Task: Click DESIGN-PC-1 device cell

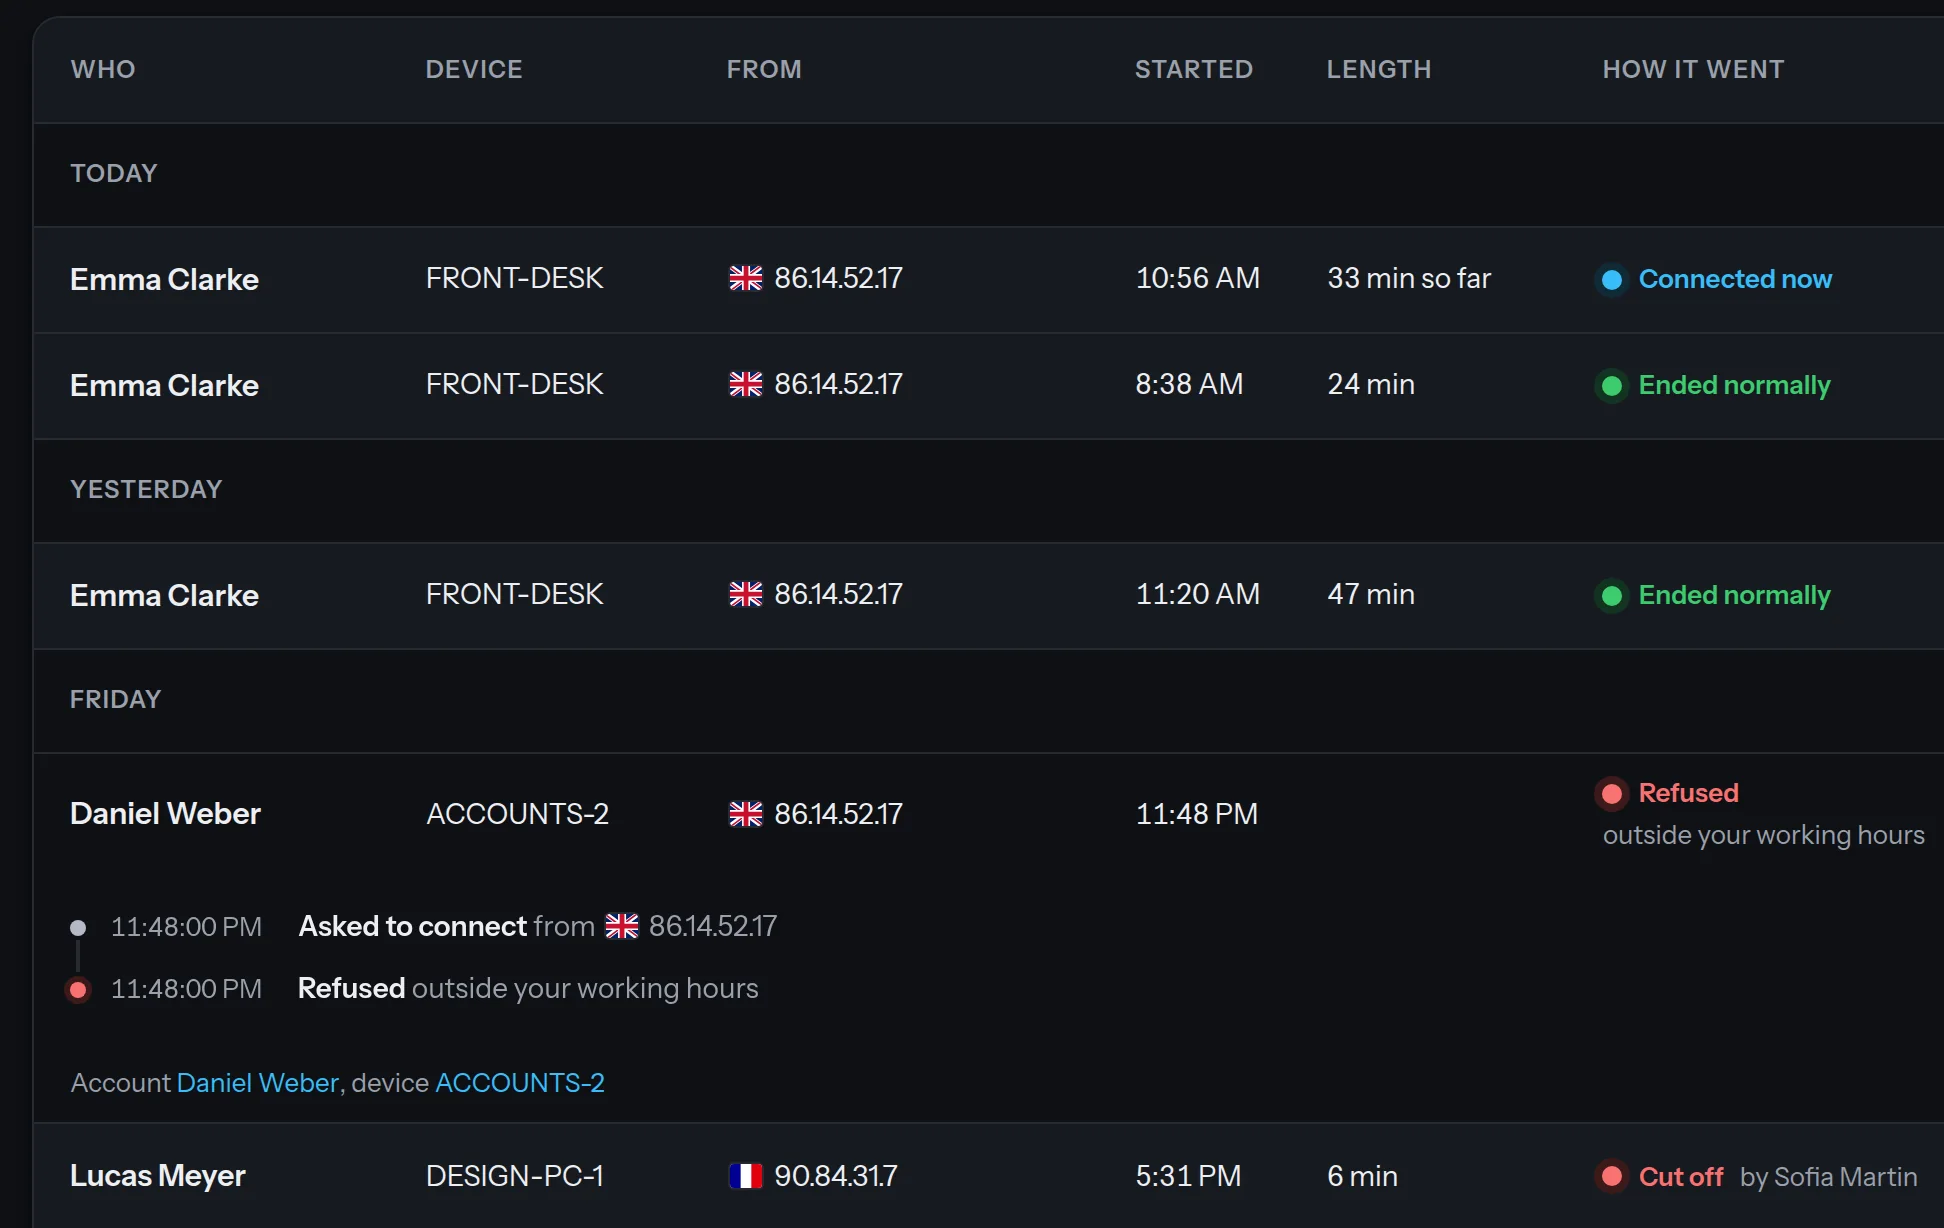Action: [x=515, y=1176]
